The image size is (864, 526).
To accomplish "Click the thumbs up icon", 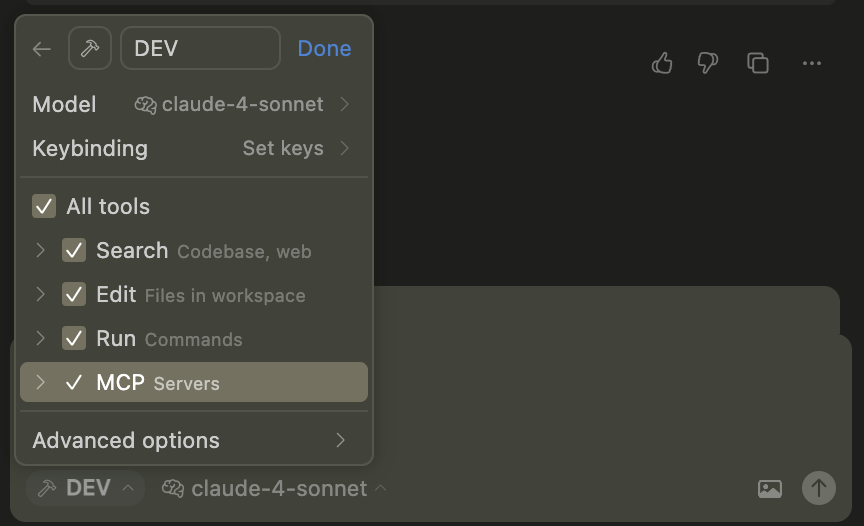I will [662, 63].
